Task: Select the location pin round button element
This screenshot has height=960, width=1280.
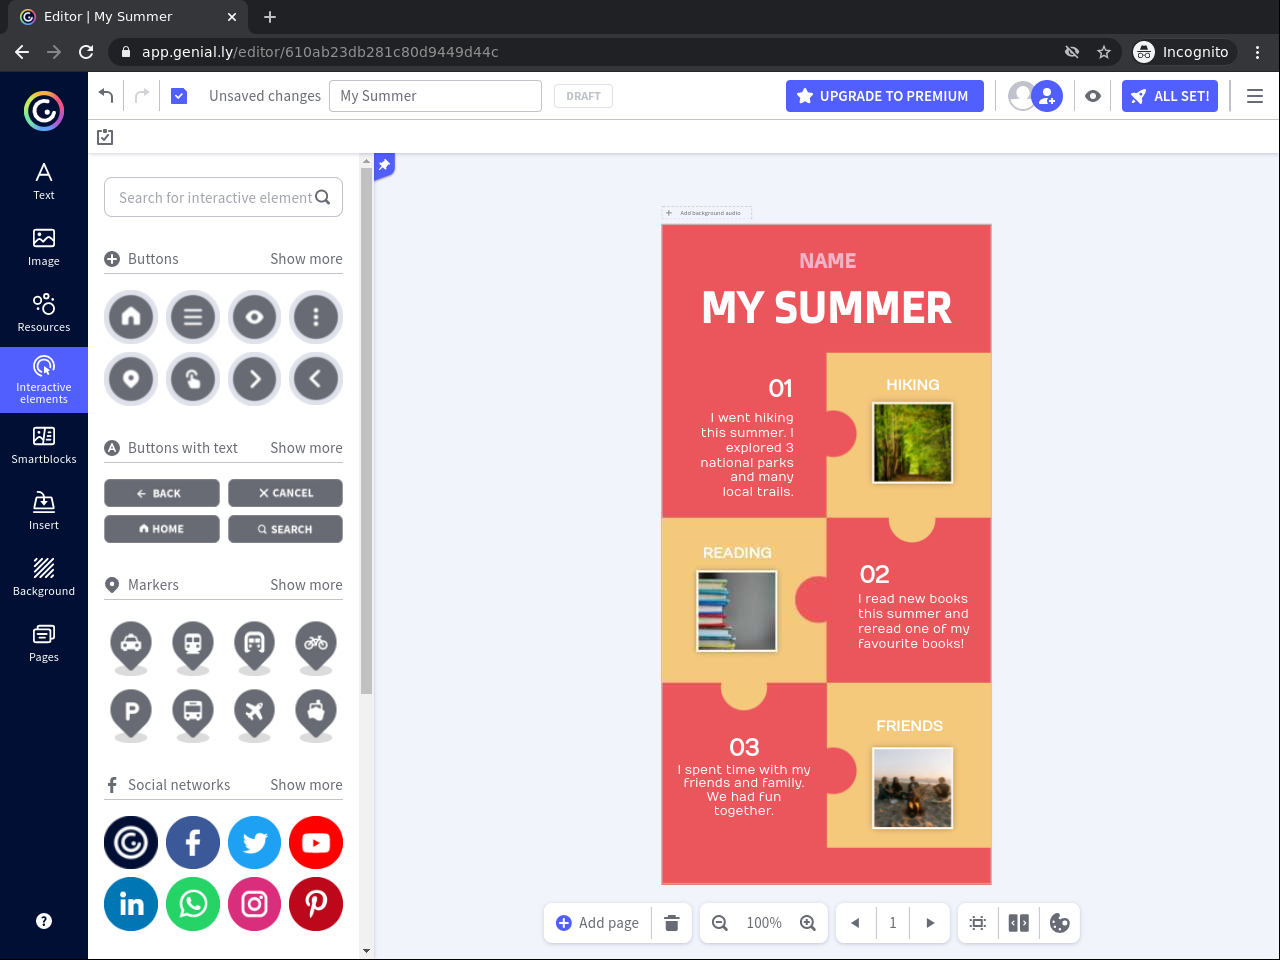Action: (x=131, y=379)
